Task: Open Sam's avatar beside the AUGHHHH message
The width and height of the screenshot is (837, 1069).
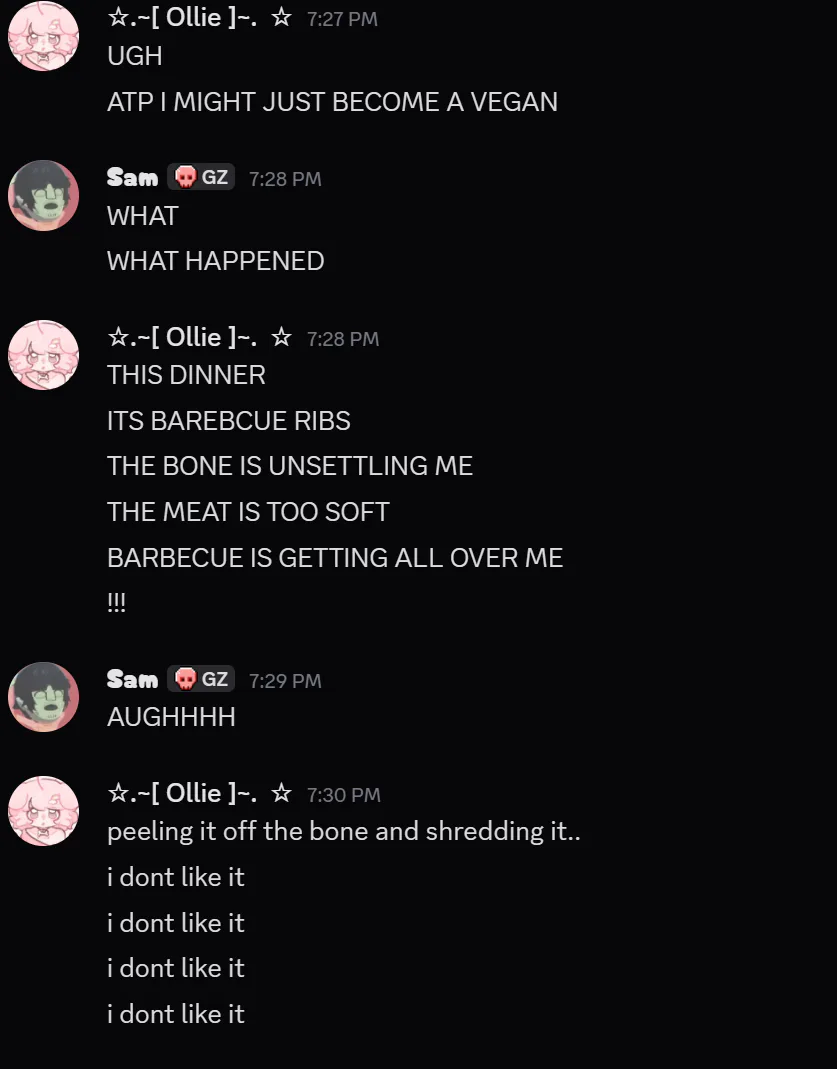Action: click(x=43, y=697)
